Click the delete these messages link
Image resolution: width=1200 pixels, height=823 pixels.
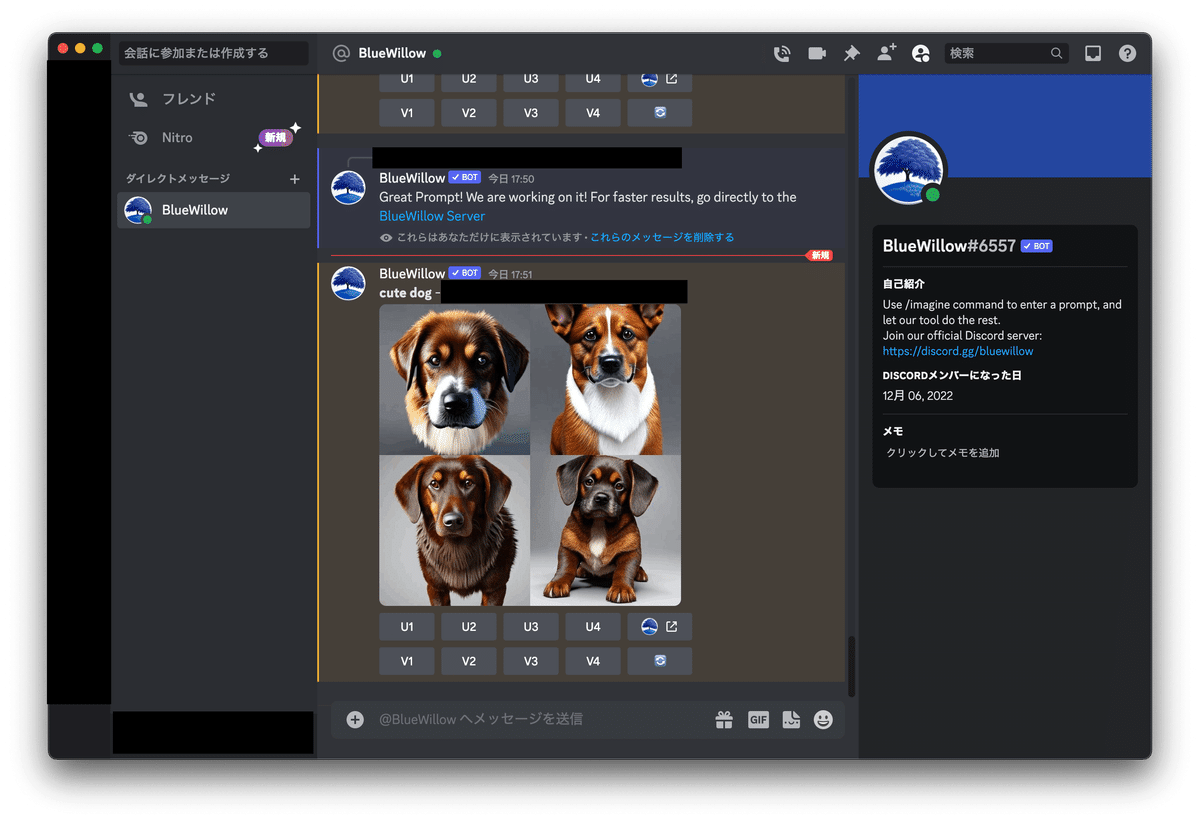click(662, 238)
